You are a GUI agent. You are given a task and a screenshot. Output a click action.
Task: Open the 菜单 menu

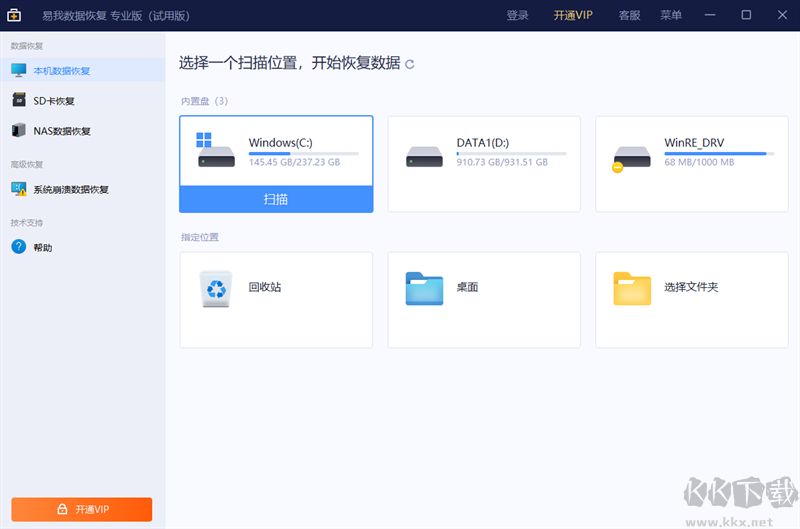[x=671, y=15]
